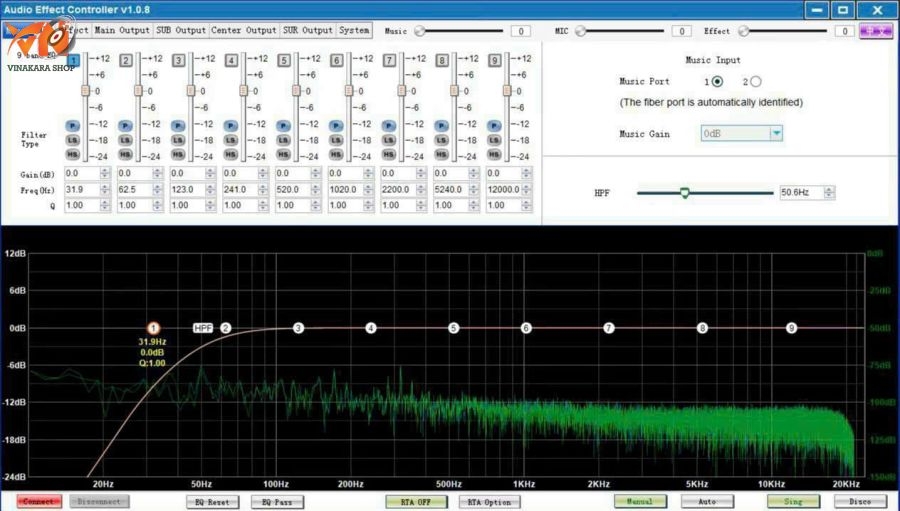Toggle the RTA OFF button
This screenshot has width=900, height=511.
coord(416,502)
